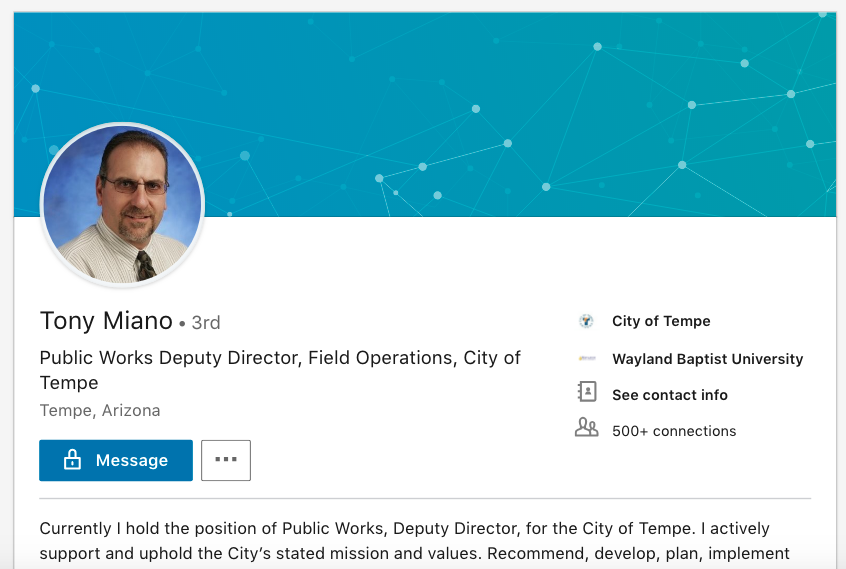Click the Message button
The width and height of the screenshot is (846, 569).
pyautogui.click(x=116, y=461)
